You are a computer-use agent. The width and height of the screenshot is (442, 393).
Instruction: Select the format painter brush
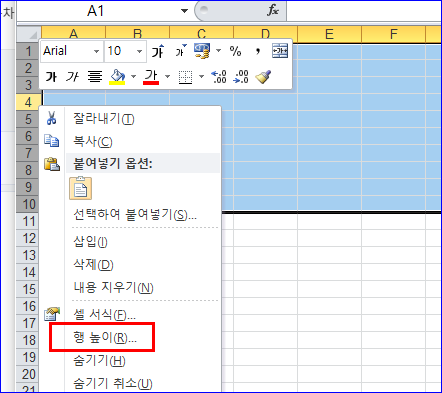click(263, 77)
